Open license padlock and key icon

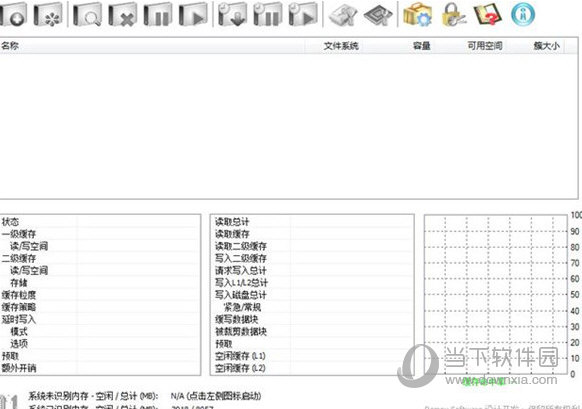[x=454, y=15]
